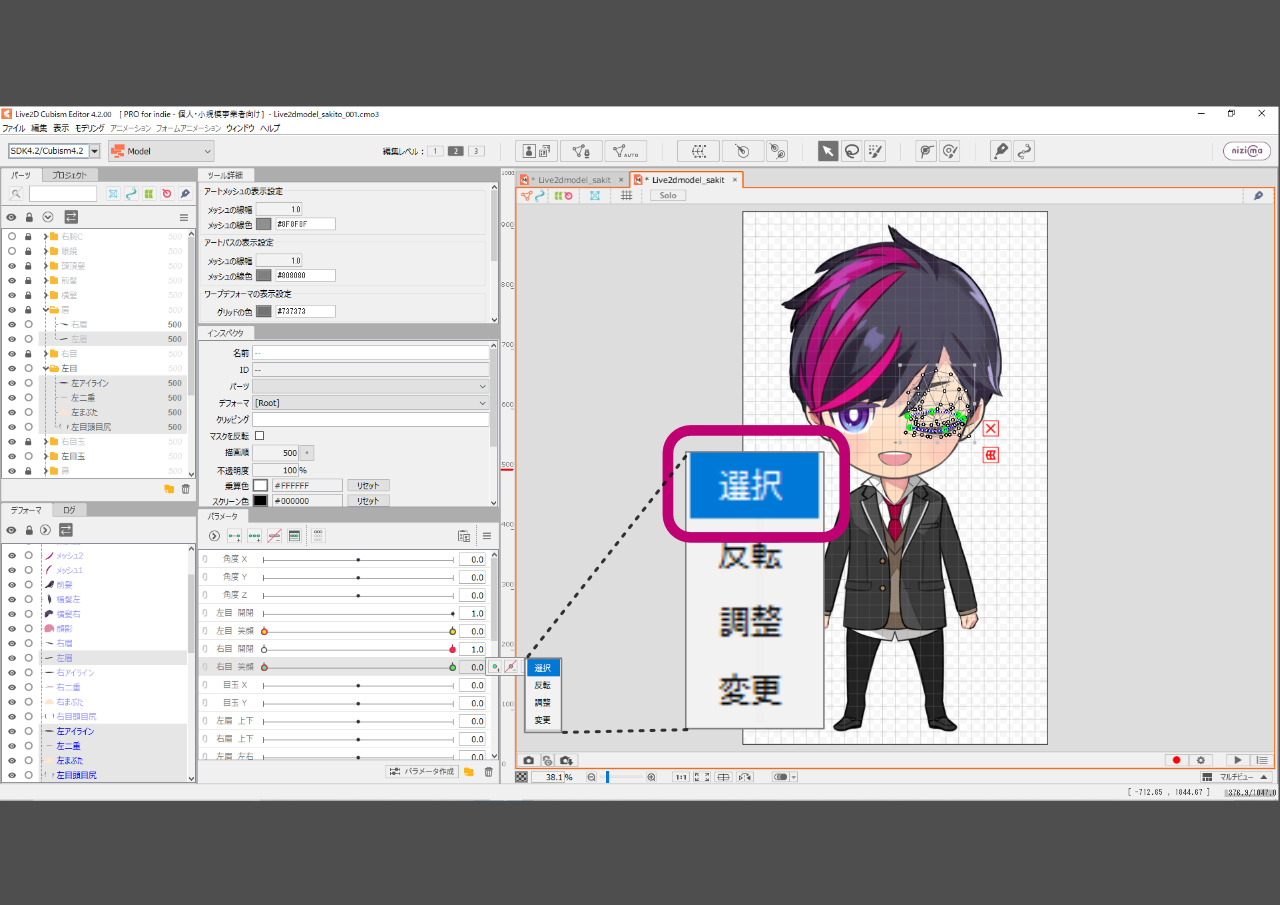Image resolution: width=1280 pixels, height=905 pixels.
Task: Open the texture atlas editor icon
Action: click(x=537, y=151)
